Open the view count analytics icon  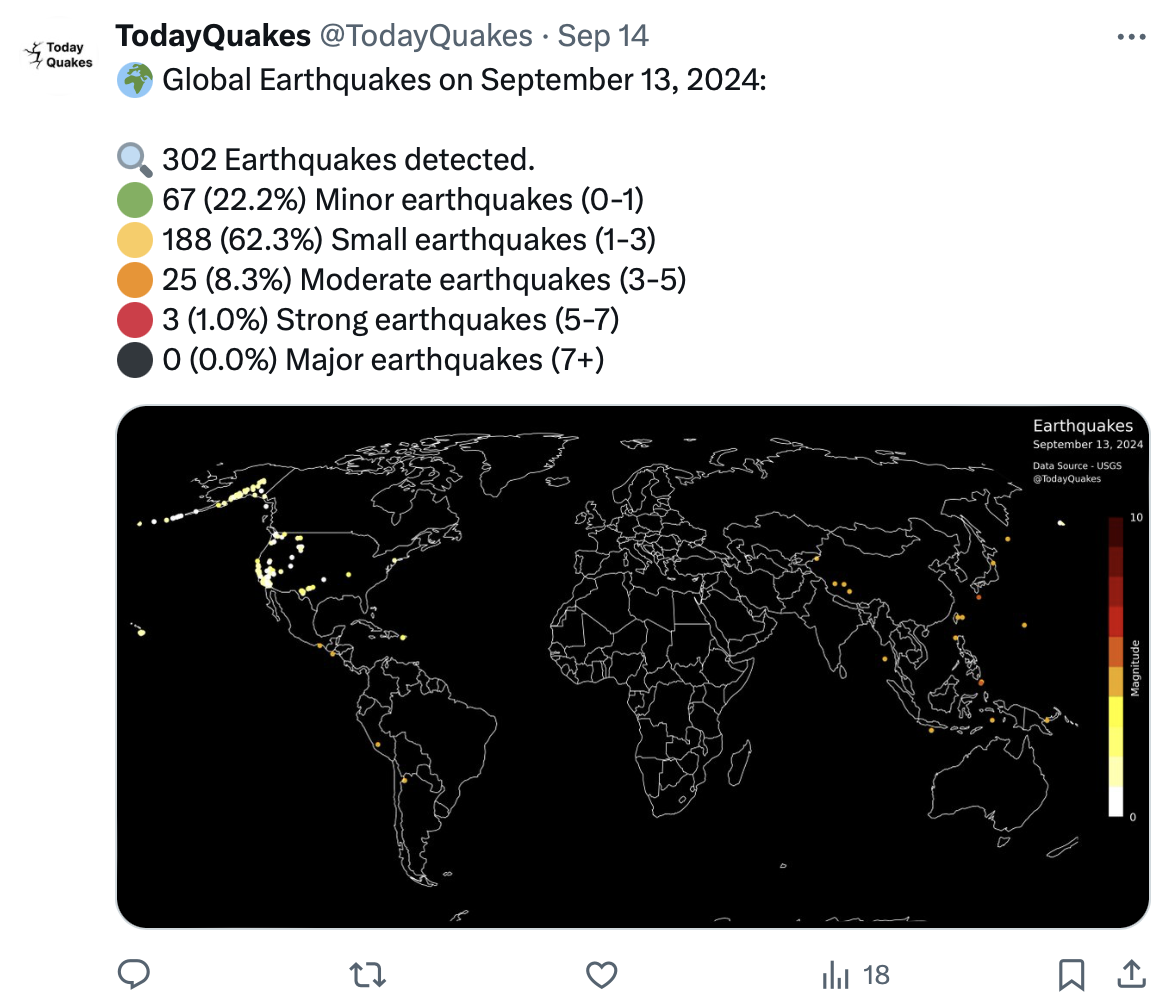(835, 974)
